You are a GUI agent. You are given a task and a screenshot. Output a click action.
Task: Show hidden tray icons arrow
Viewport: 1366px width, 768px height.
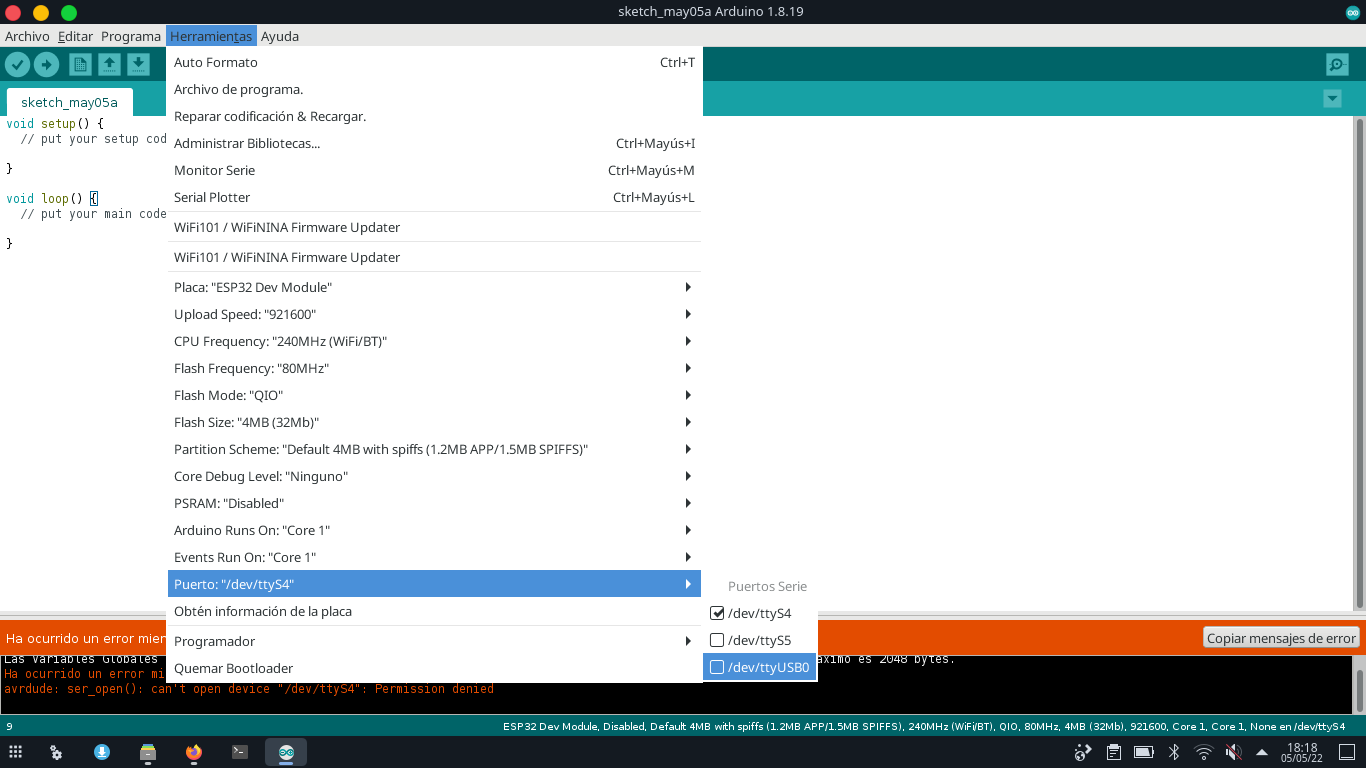click(1262, 752)
